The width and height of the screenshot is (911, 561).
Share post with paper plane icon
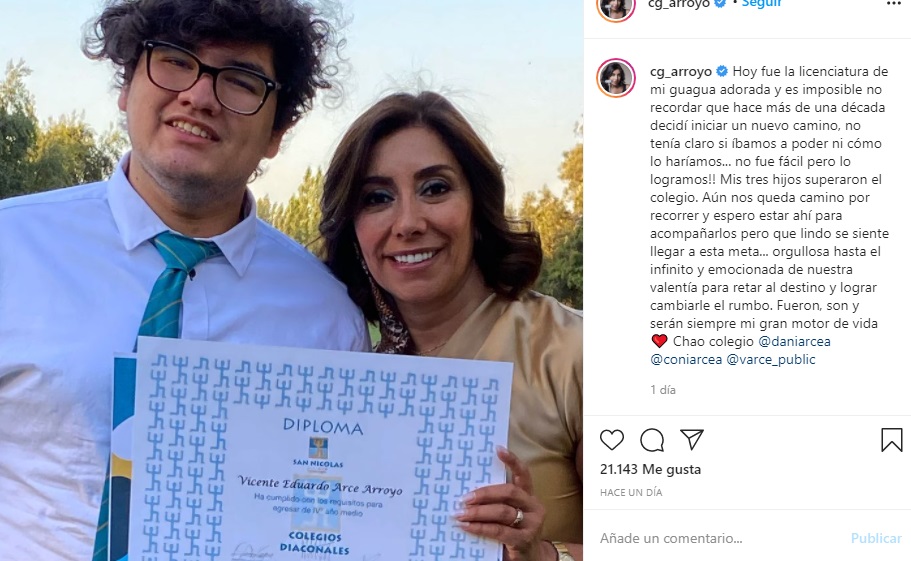coord(692,440)
